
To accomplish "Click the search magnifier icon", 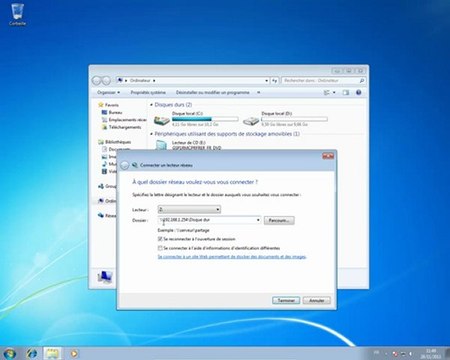I will pyautogui.click(x=362, y=81).
